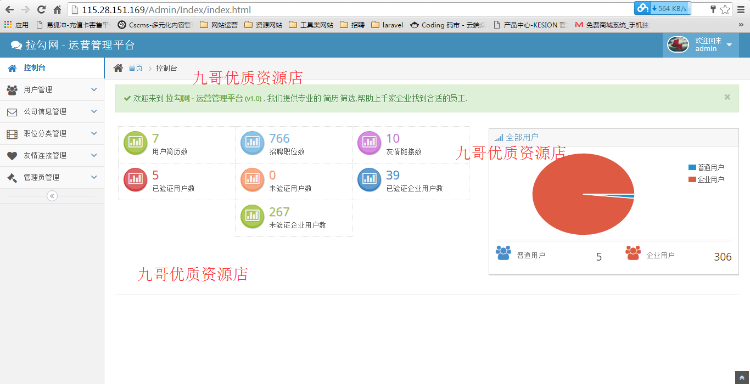The height and width of the screenshot is (384, 750).
Task: Click the 首页 breadcrumb link
Action: click(x=136, y=68)
